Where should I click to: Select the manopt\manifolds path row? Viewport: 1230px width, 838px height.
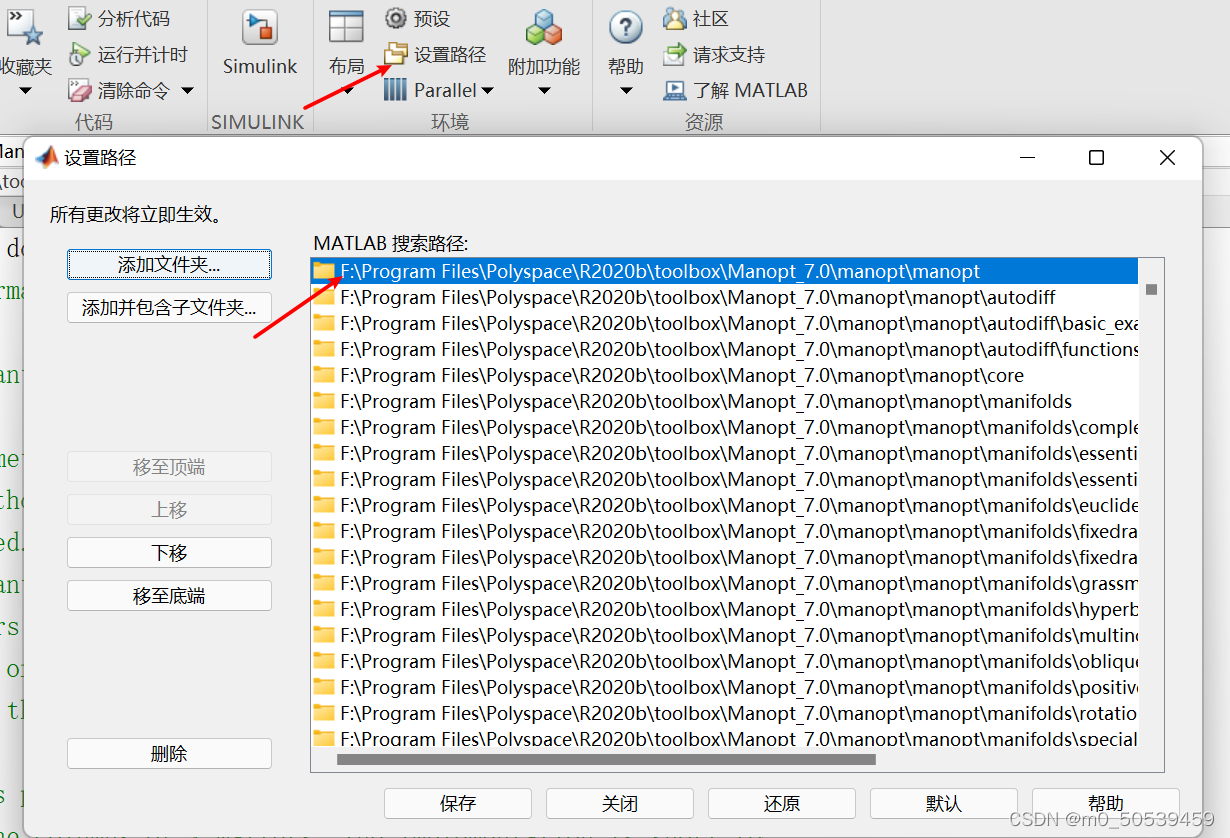(725, 401)
